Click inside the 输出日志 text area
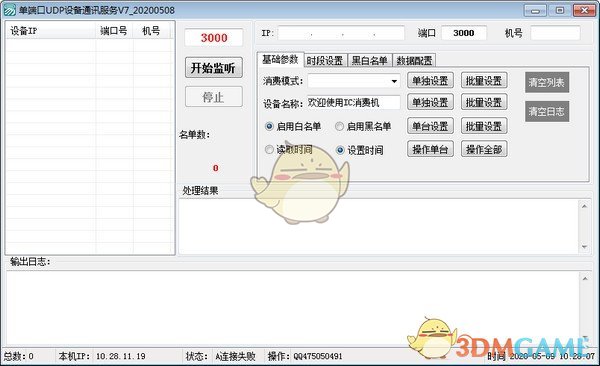600x366 pixels. tap(293, 308)
